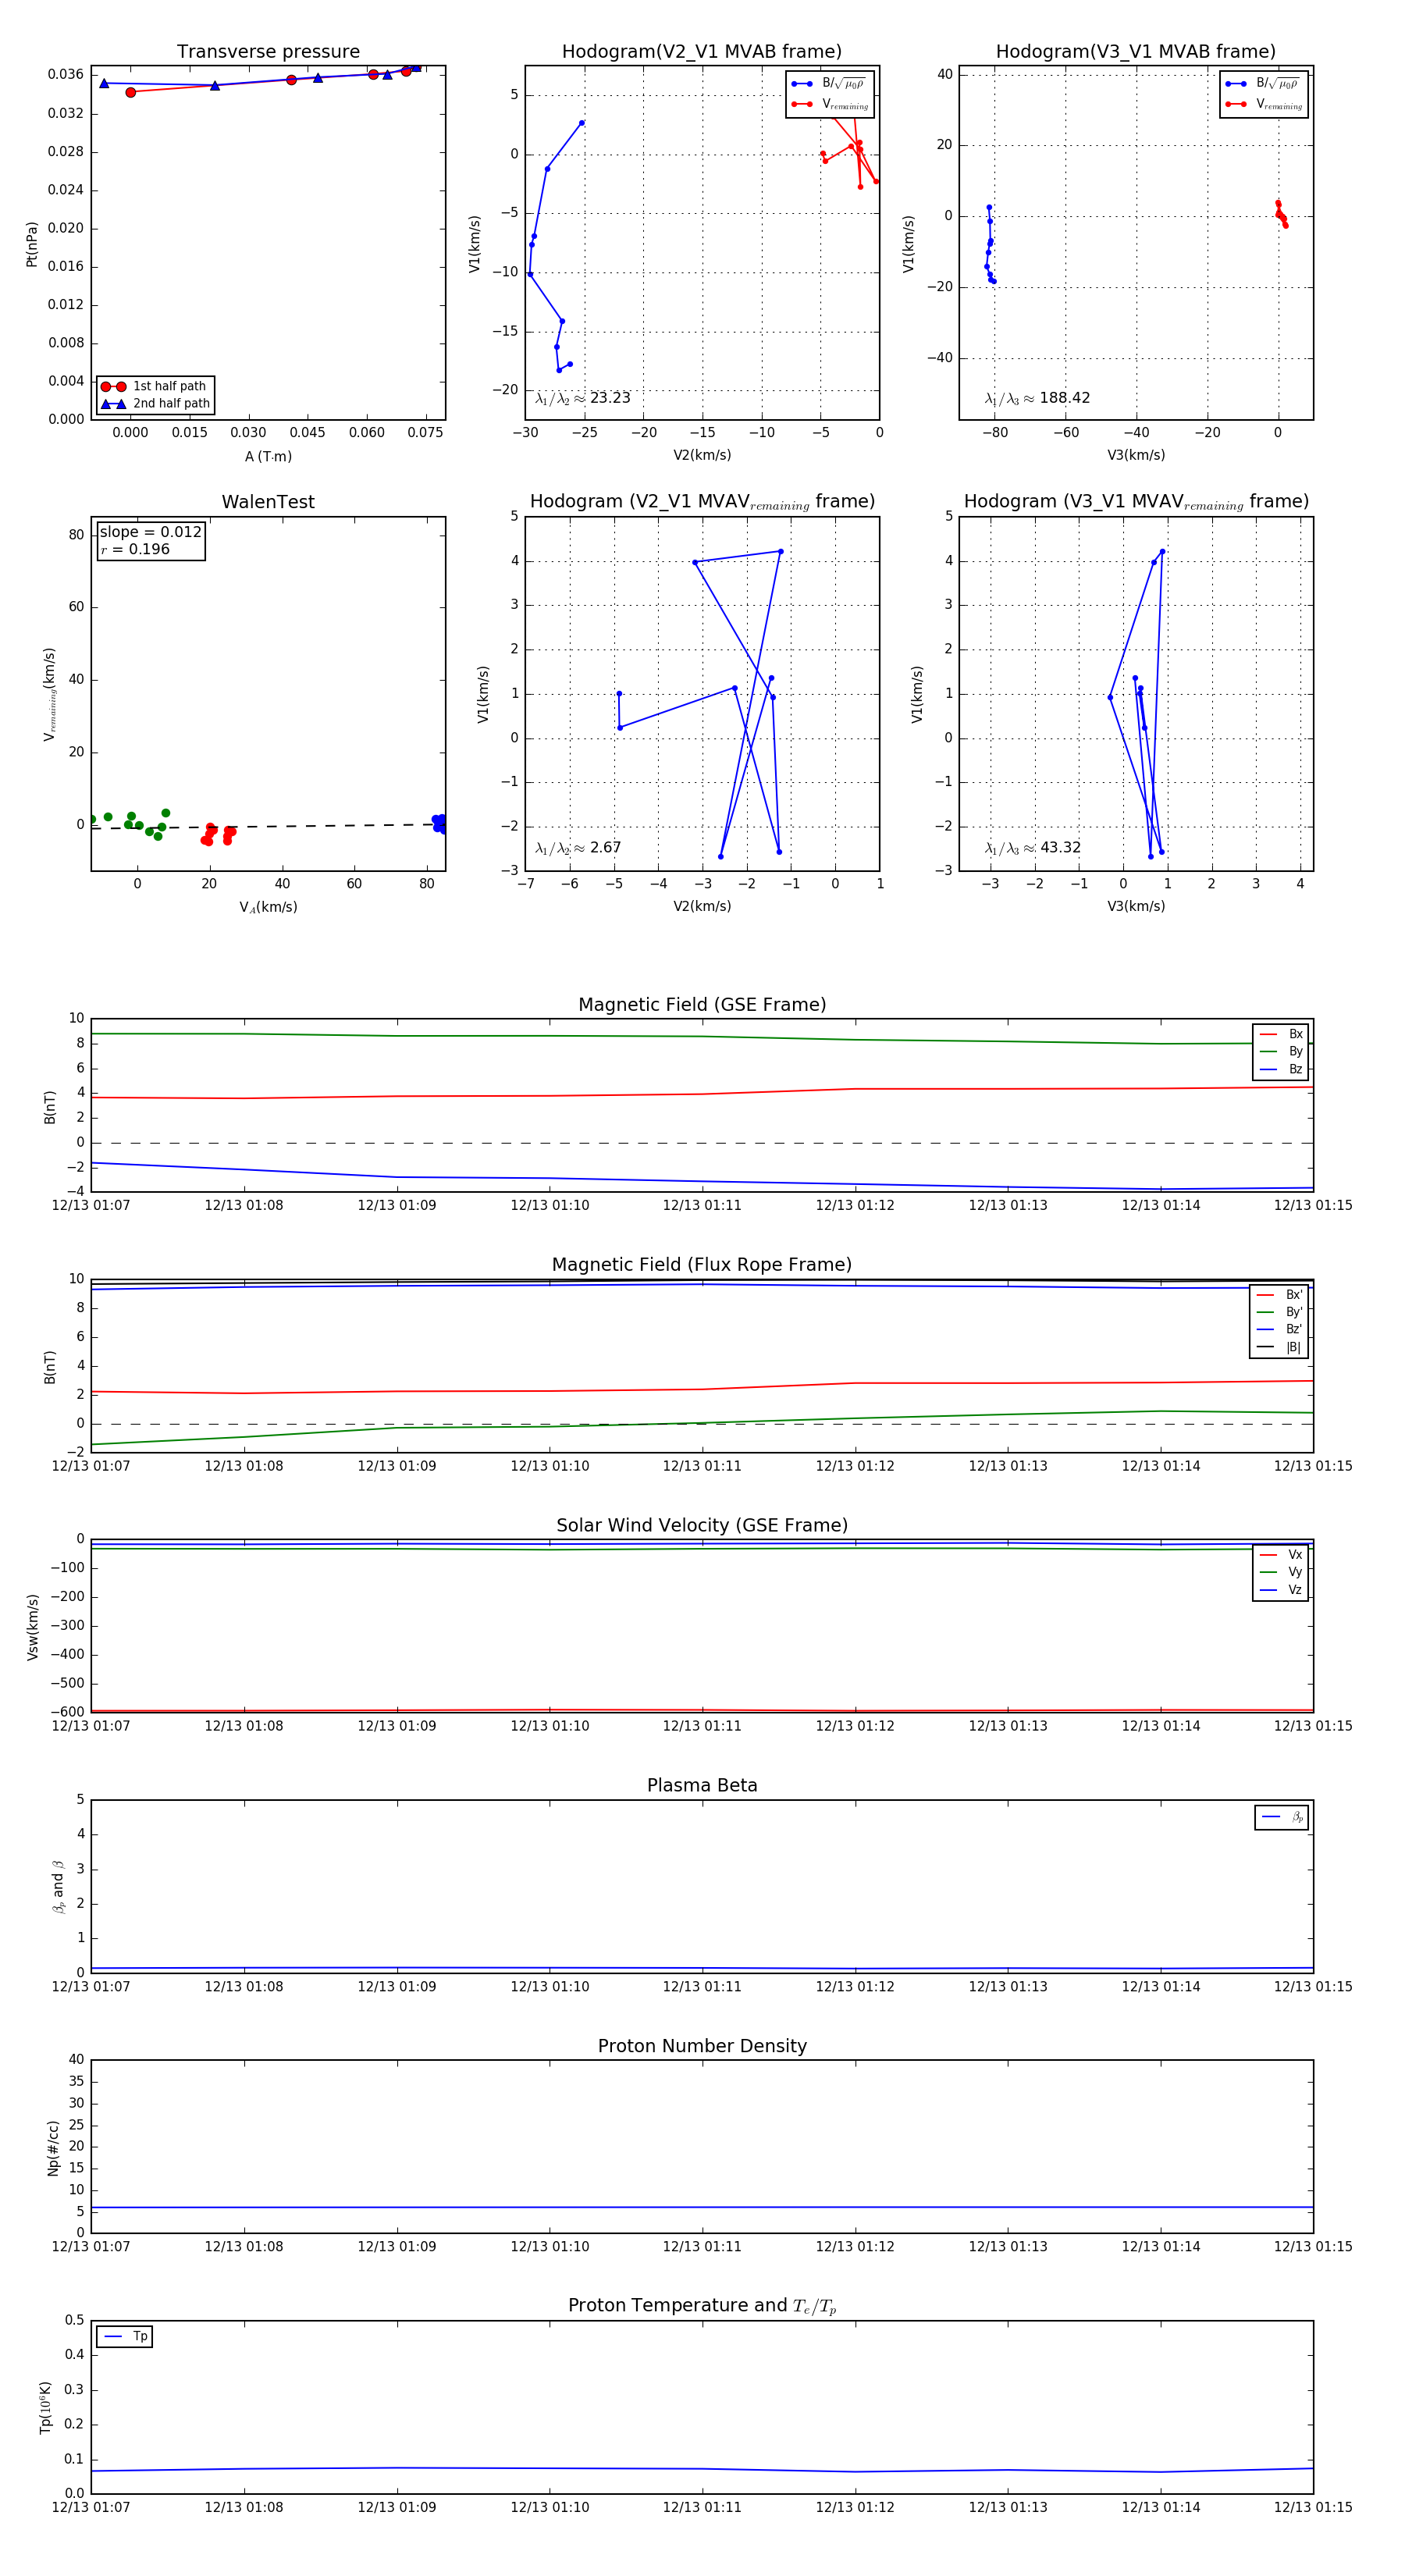
Task: Click the λ1/λ2 ≈ 23.23 annotation
Action: tap(583, 398)
